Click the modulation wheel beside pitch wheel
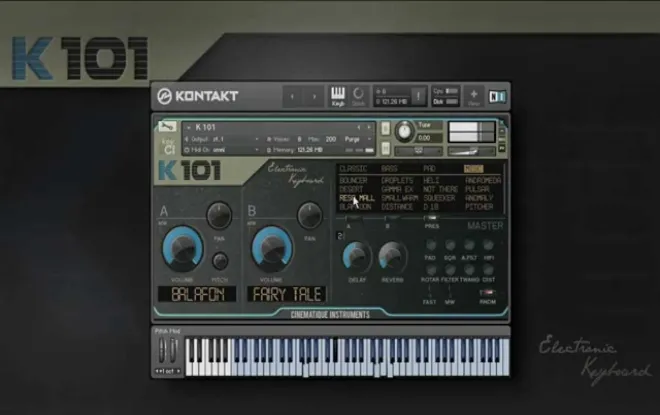This screenshot has width=660, height=415. pos(173,351)
